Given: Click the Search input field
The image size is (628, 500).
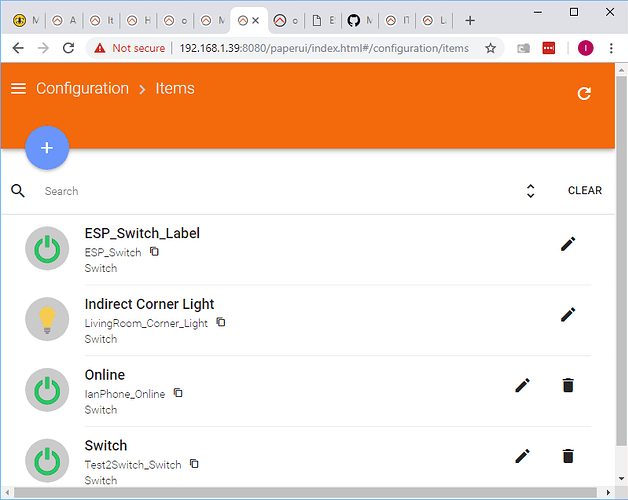Looking at the screenshot, I should 270,191.
